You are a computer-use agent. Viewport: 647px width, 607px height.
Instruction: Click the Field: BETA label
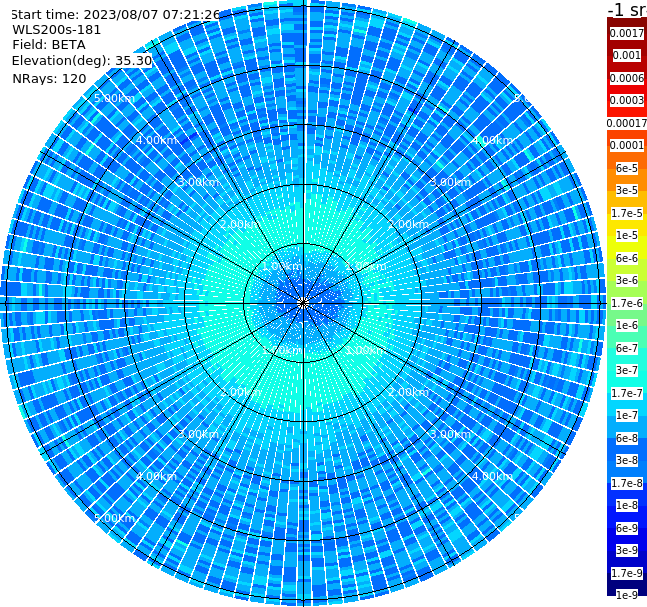pos(49,45)
